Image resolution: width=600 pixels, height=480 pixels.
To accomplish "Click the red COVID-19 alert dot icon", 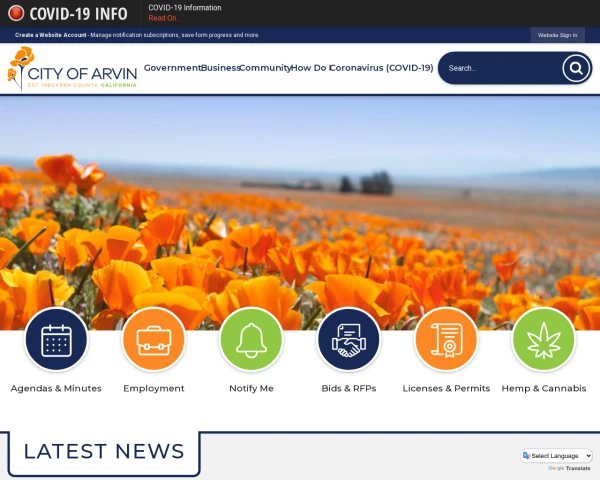I will 16,13.
